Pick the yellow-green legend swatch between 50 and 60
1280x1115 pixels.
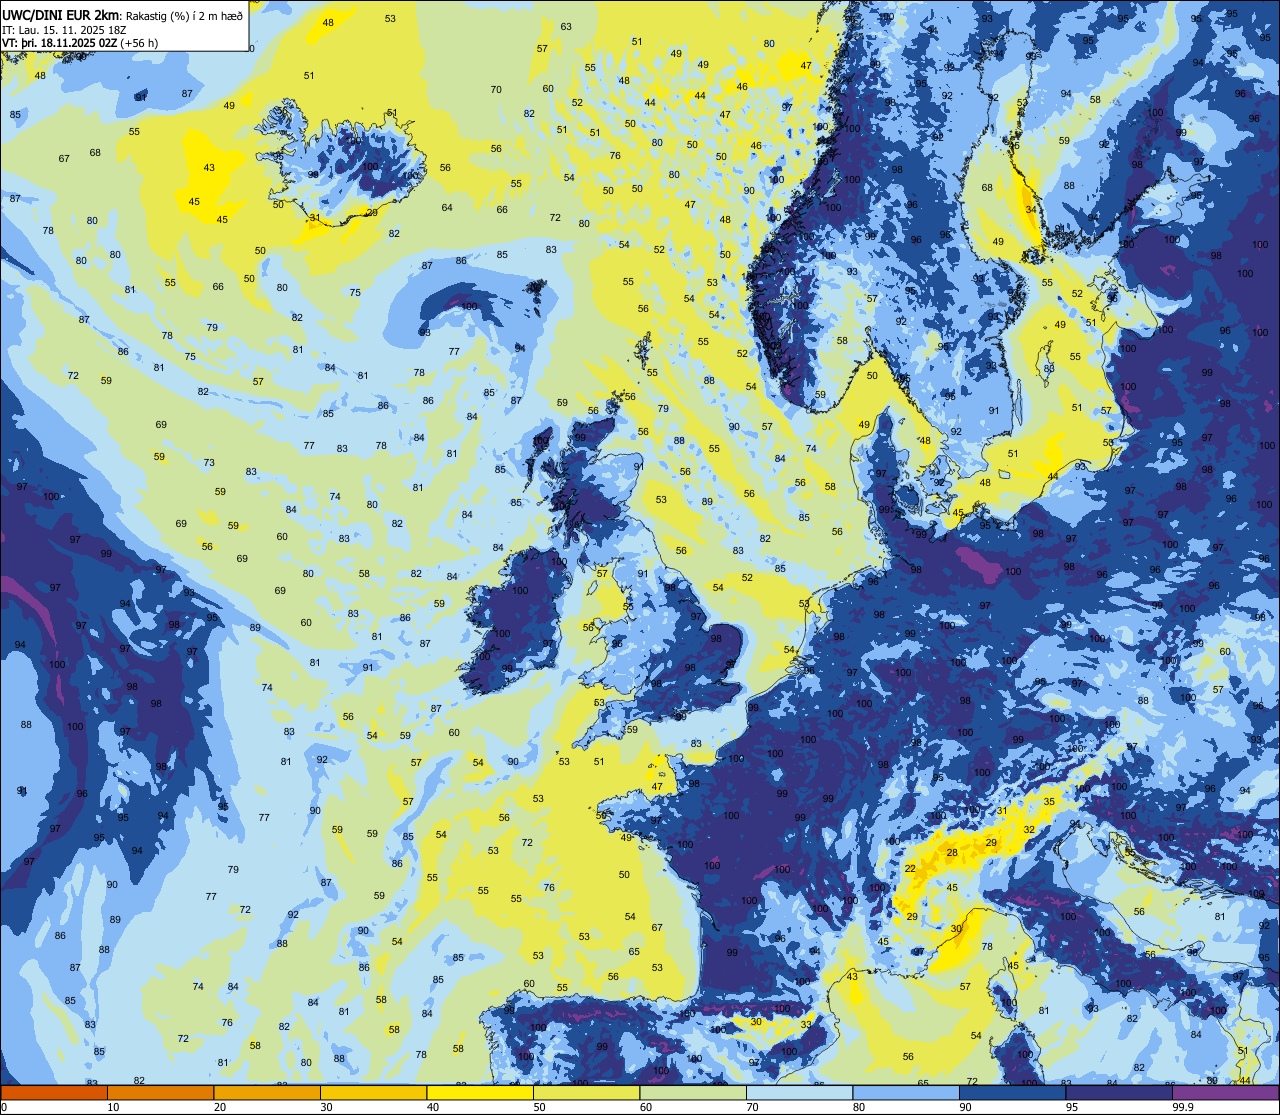coord(586,1092)
